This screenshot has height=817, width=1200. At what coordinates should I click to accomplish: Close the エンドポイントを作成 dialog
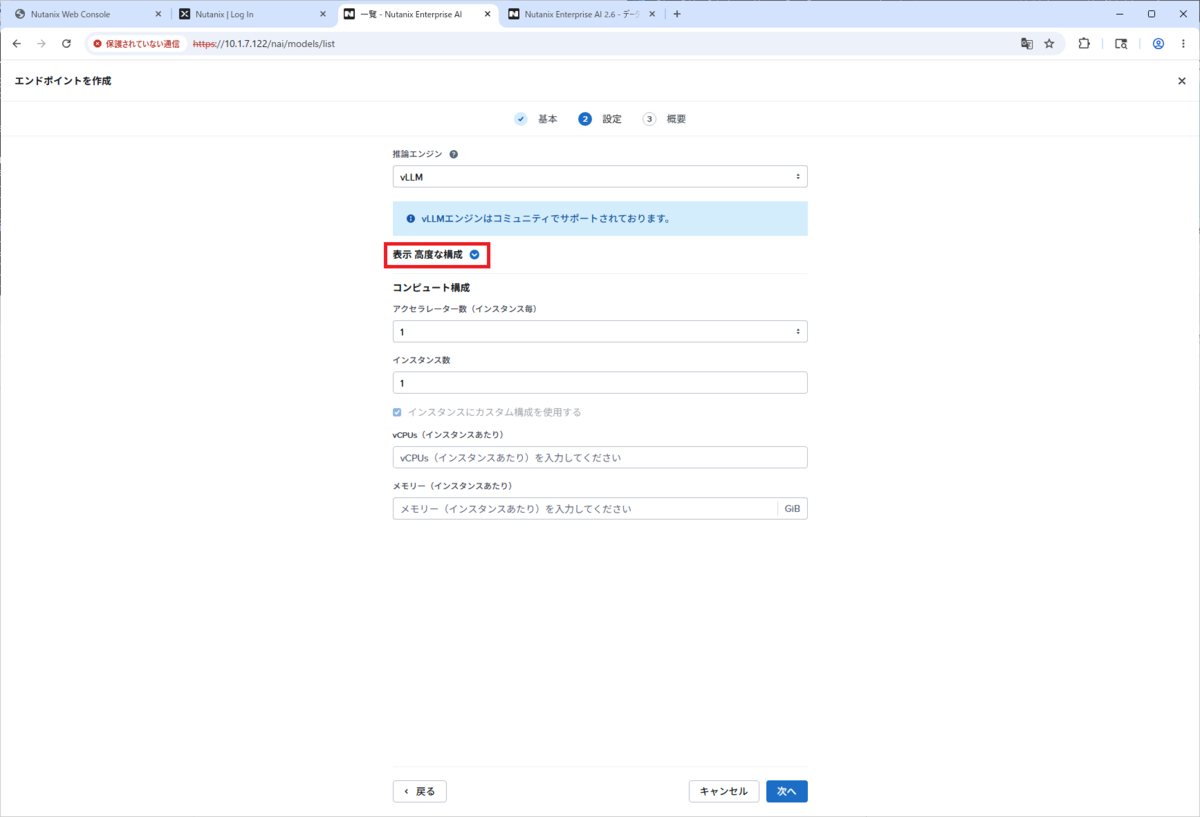tap(1181, 81)
